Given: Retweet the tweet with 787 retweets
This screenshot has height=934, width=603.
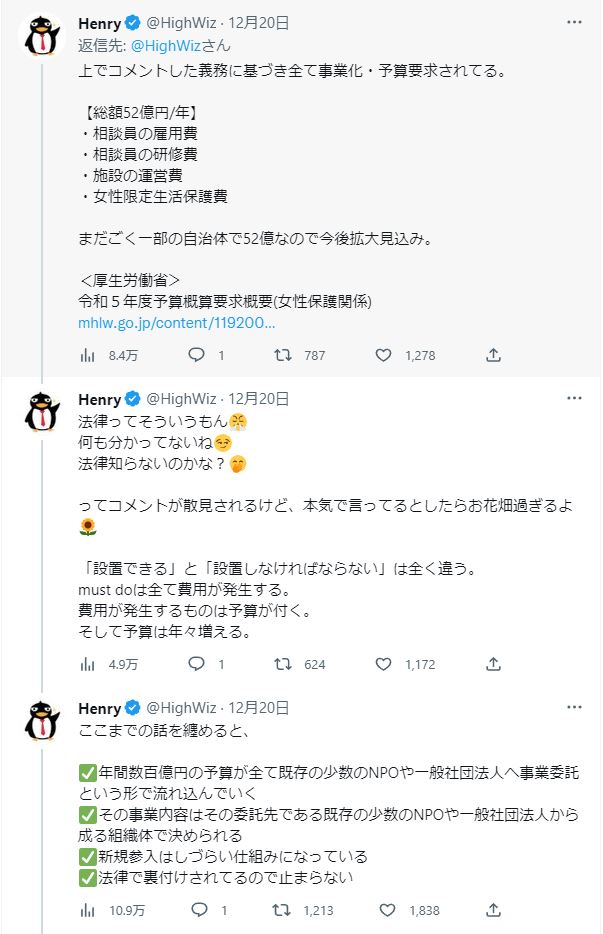Looking at the screenshot, I should (x=284, y=354).
